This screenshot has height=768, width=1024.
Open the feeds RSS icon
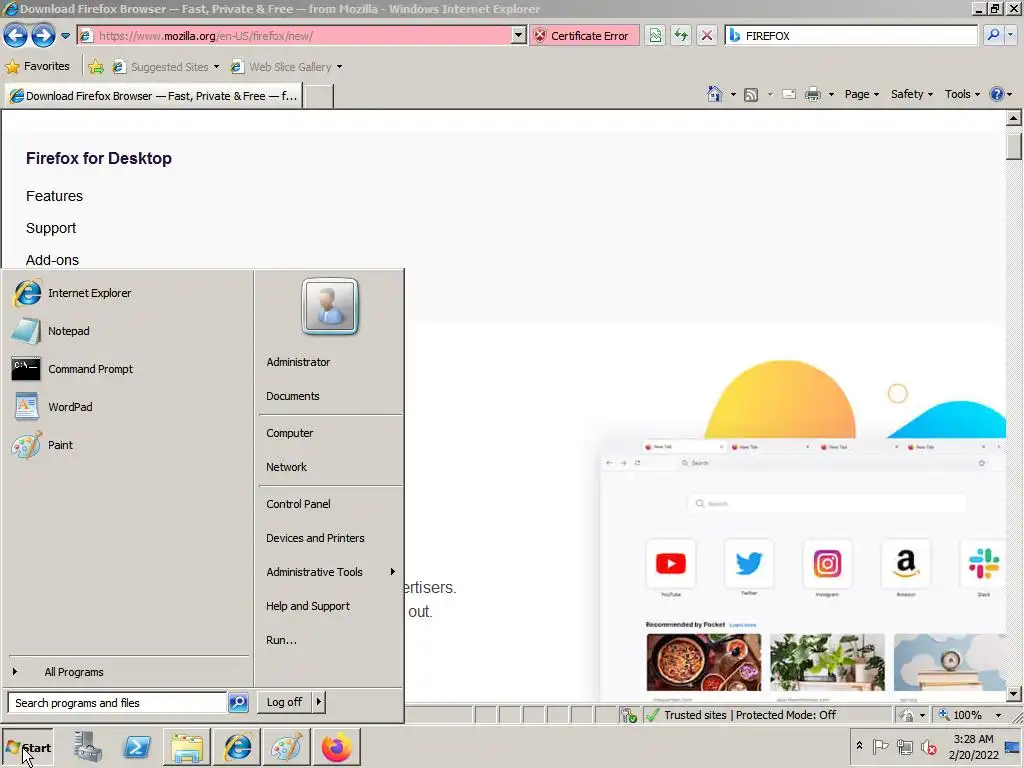click(x=751, y=95)
